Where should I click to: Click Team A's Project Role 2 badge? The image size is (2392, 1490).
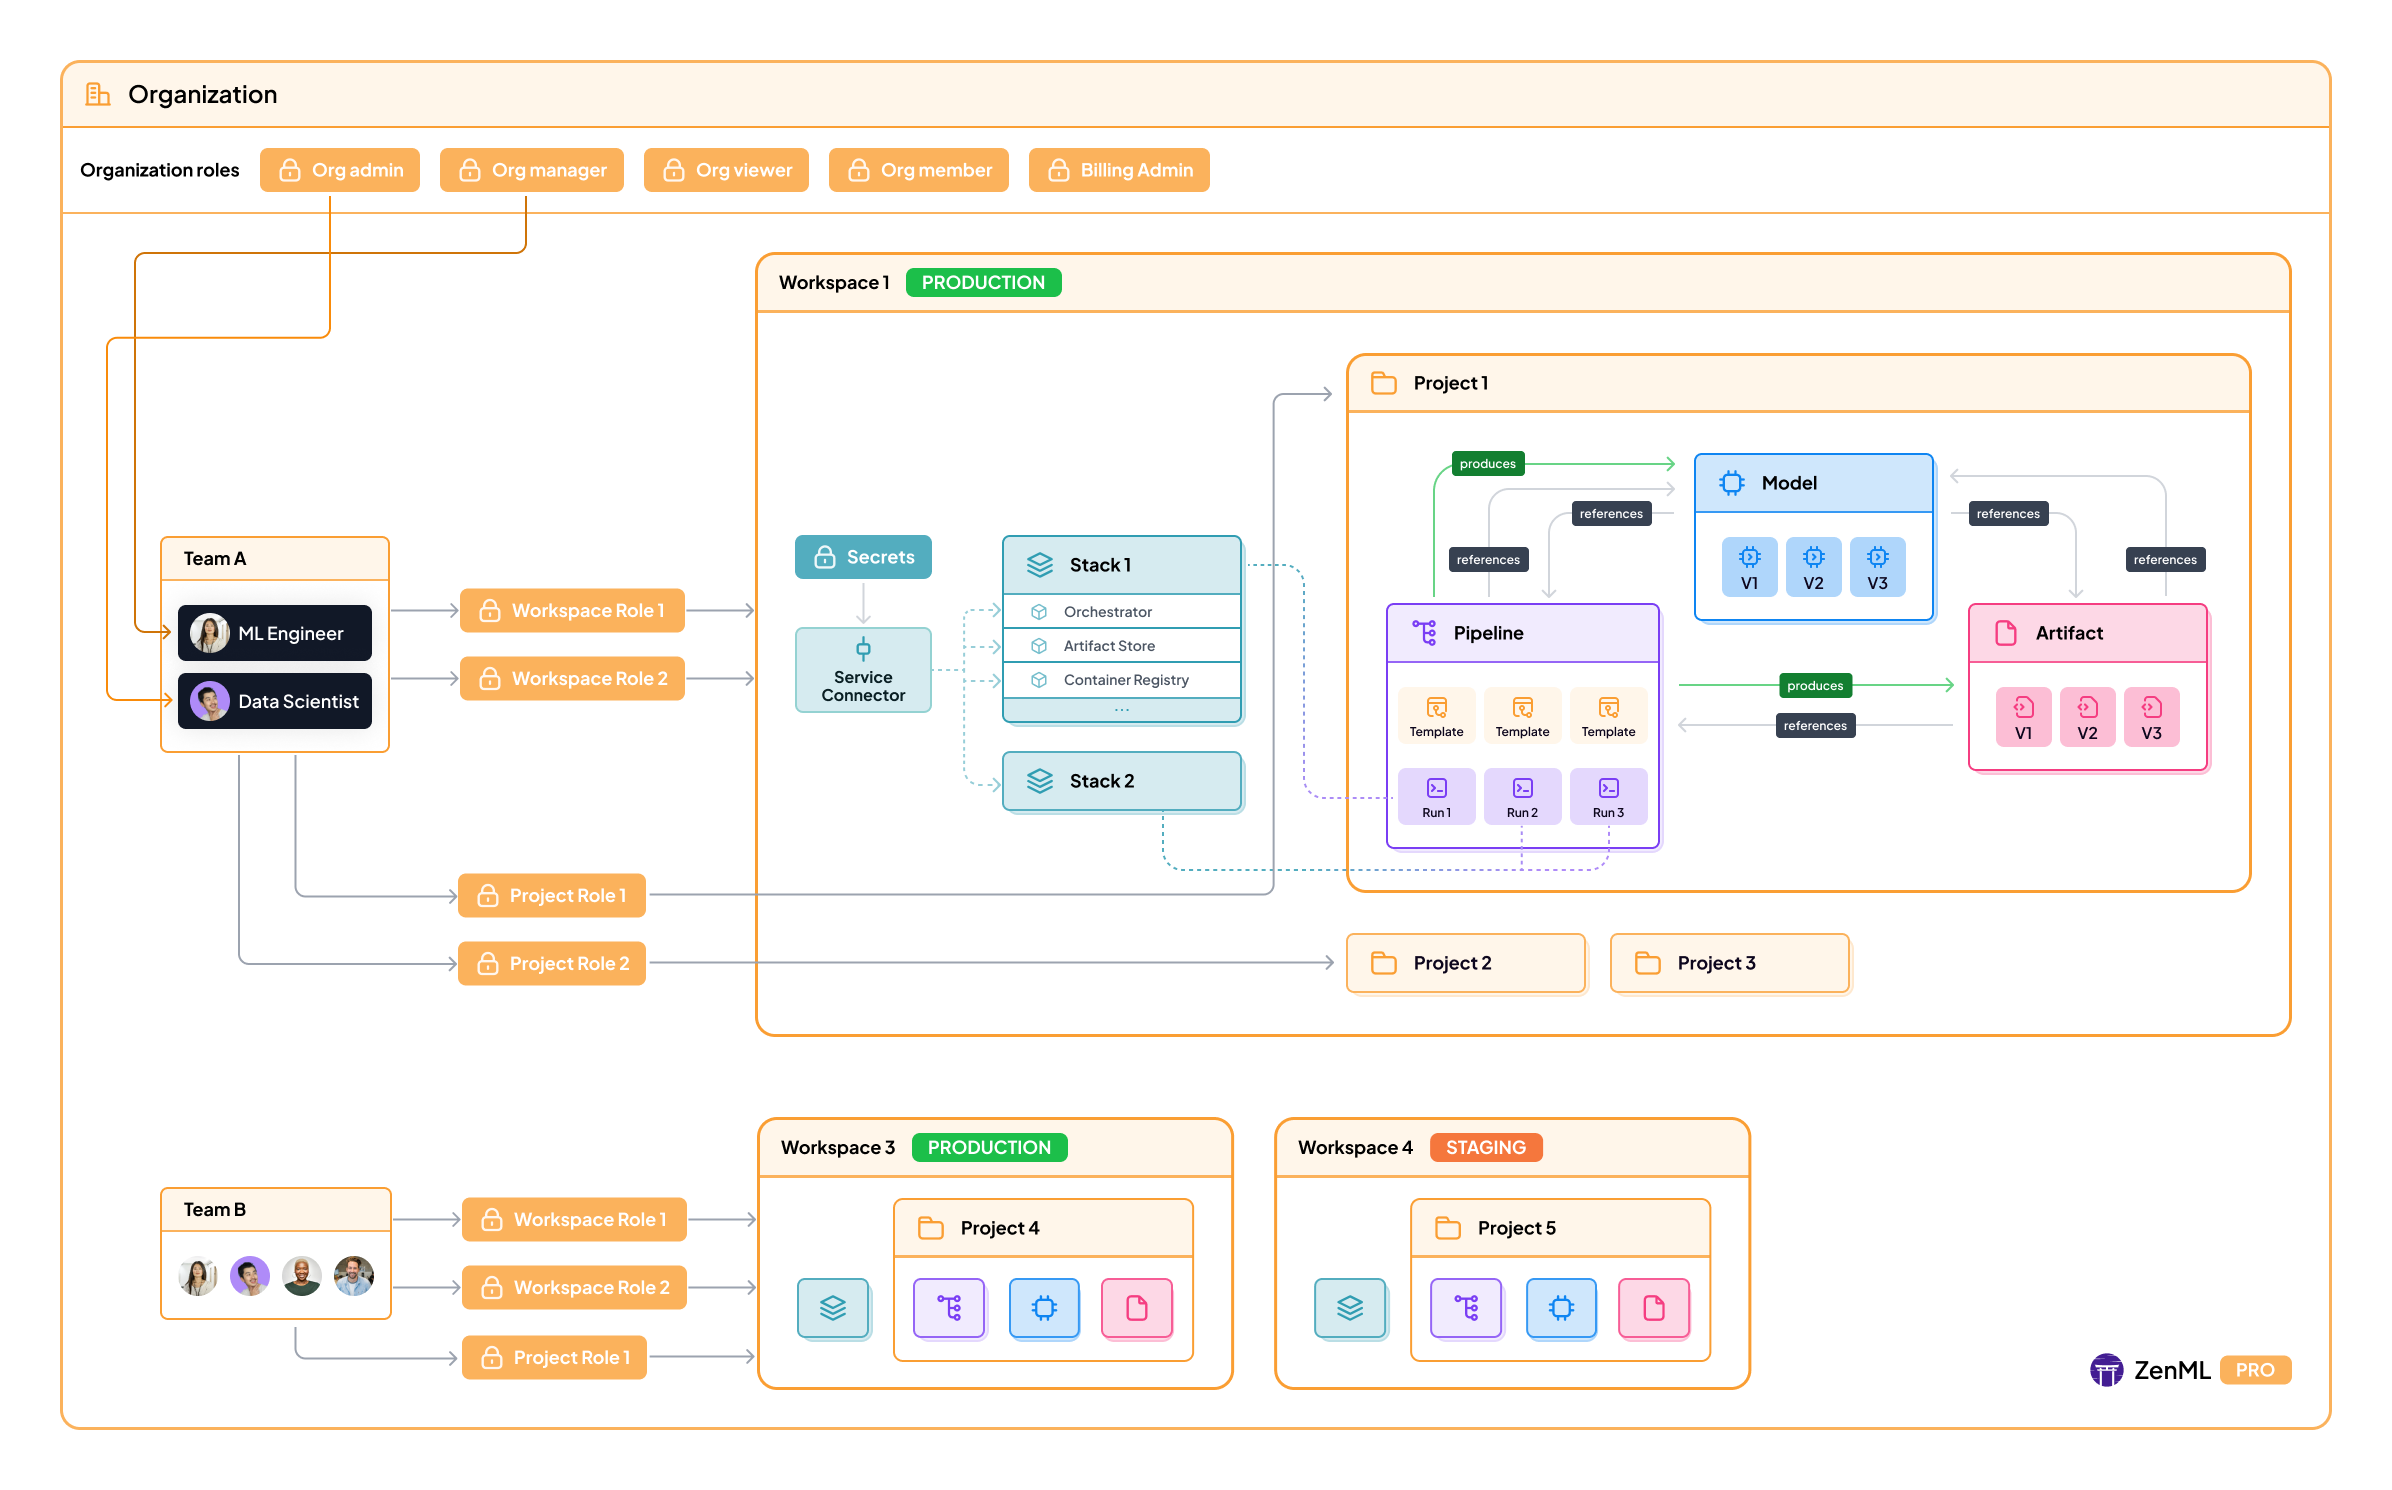552,964
